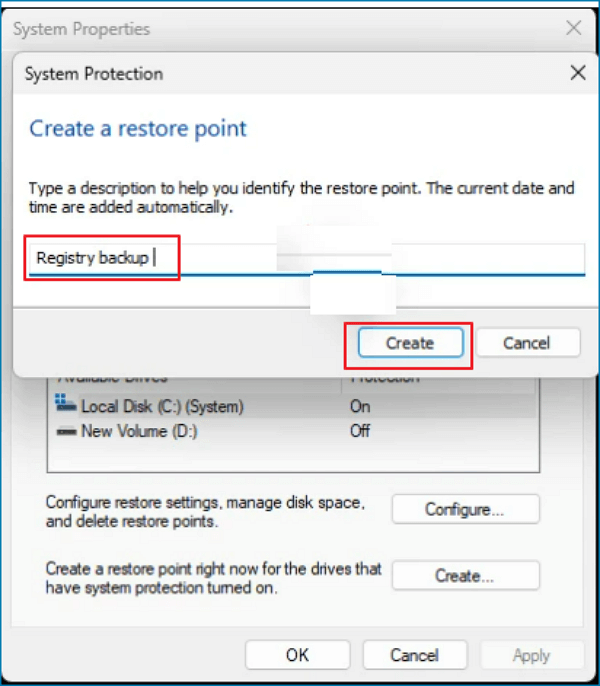
Task: Click the greyed-out Apply button
Action: pyautogui.click(x=532, y=655)
